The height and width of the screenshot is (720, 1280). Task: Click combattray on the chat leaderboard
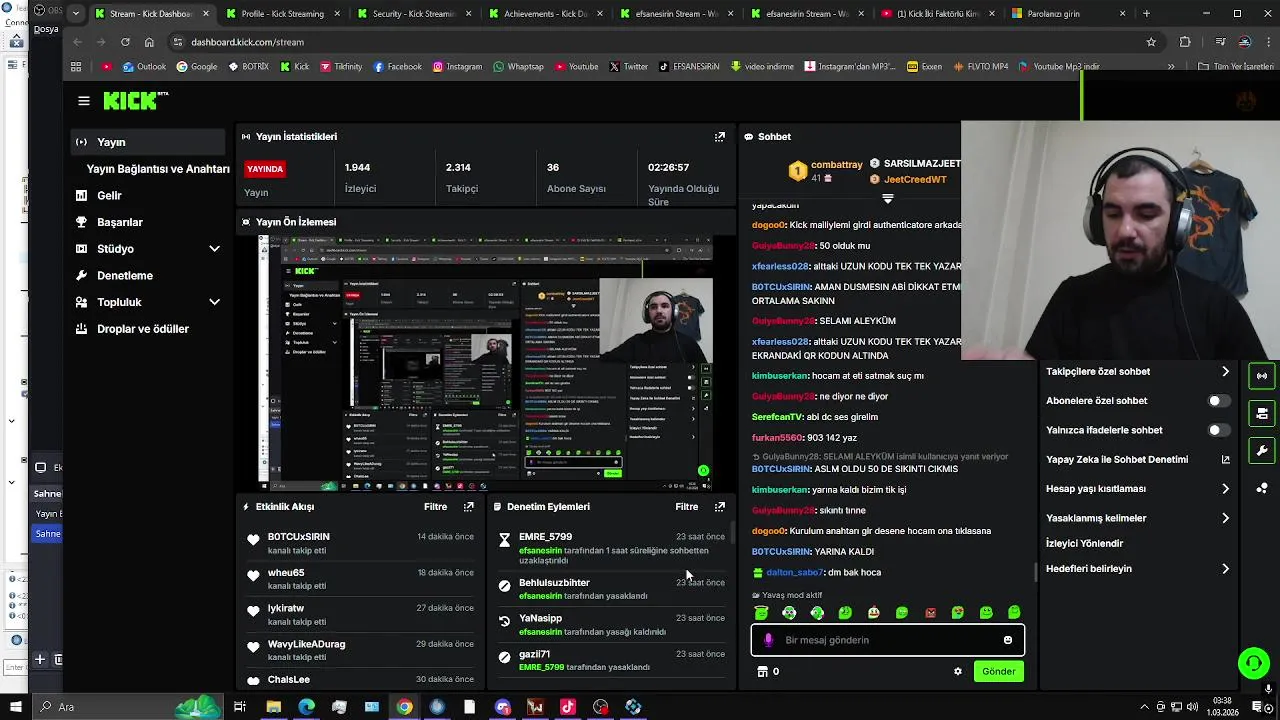click(x=836, y=165)
